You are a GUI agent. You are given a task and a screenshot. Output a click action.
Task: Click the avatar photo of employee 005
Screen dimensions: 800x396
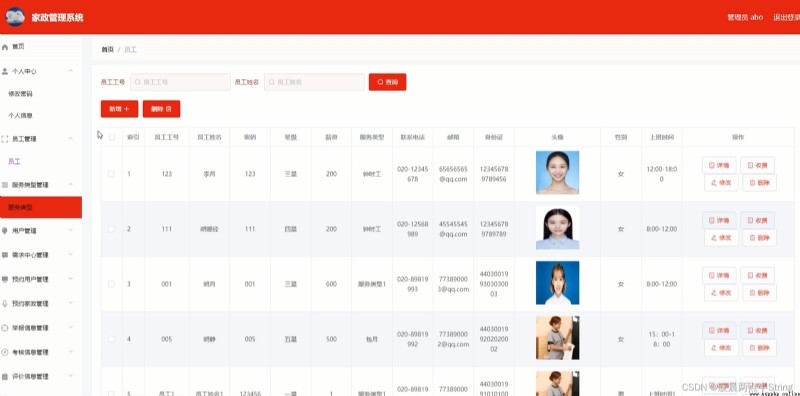[557, 338]
